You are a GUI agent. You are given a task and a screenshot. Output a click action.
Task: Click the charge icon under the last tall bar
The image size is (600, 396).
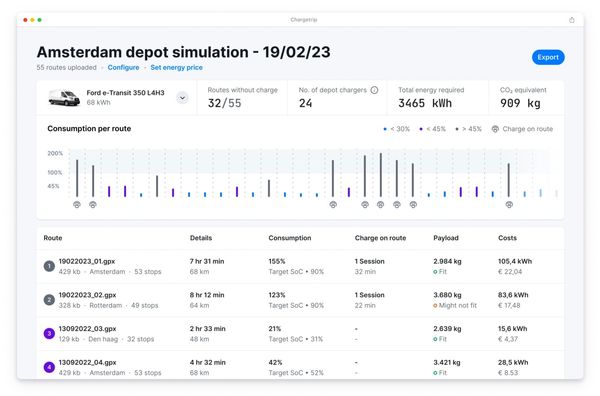[x=509, y=205]
